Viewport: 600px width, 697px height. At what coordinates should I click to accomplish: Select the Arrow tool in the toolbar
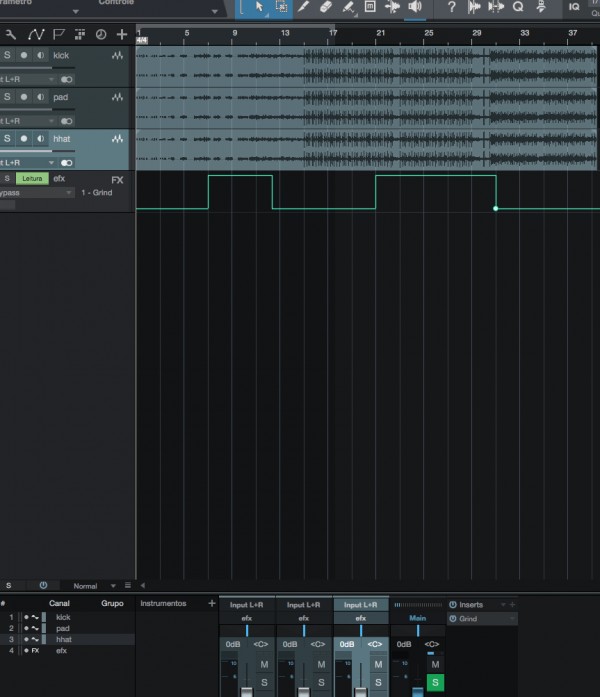pos(260,7)
